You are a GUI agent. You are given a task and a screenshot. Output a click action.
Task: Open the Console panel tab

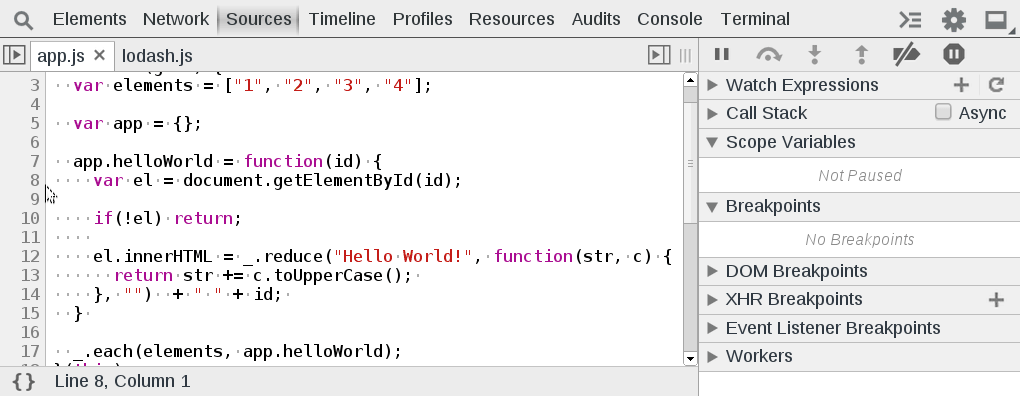(x=670, y=20)
